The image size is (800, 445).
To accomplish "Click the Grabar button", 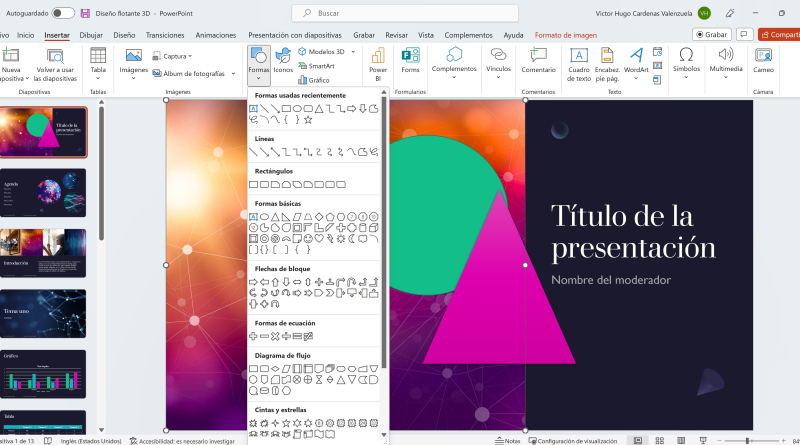I will (711, 34).
